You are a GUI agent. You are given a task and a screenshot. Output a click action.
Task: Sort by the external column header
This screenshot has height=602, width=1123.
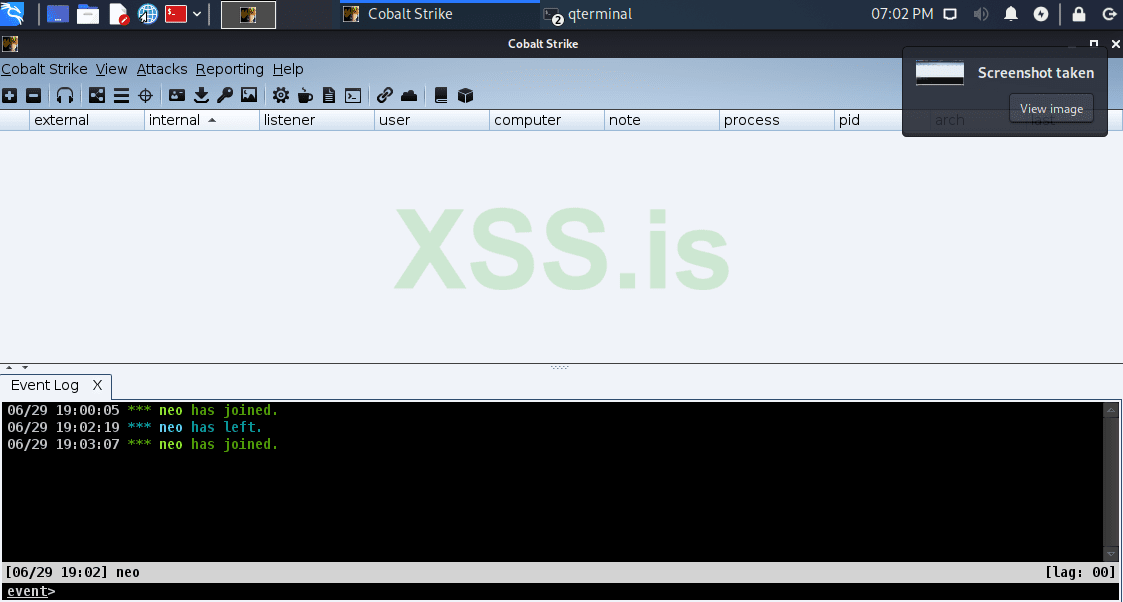pos(87,120)
